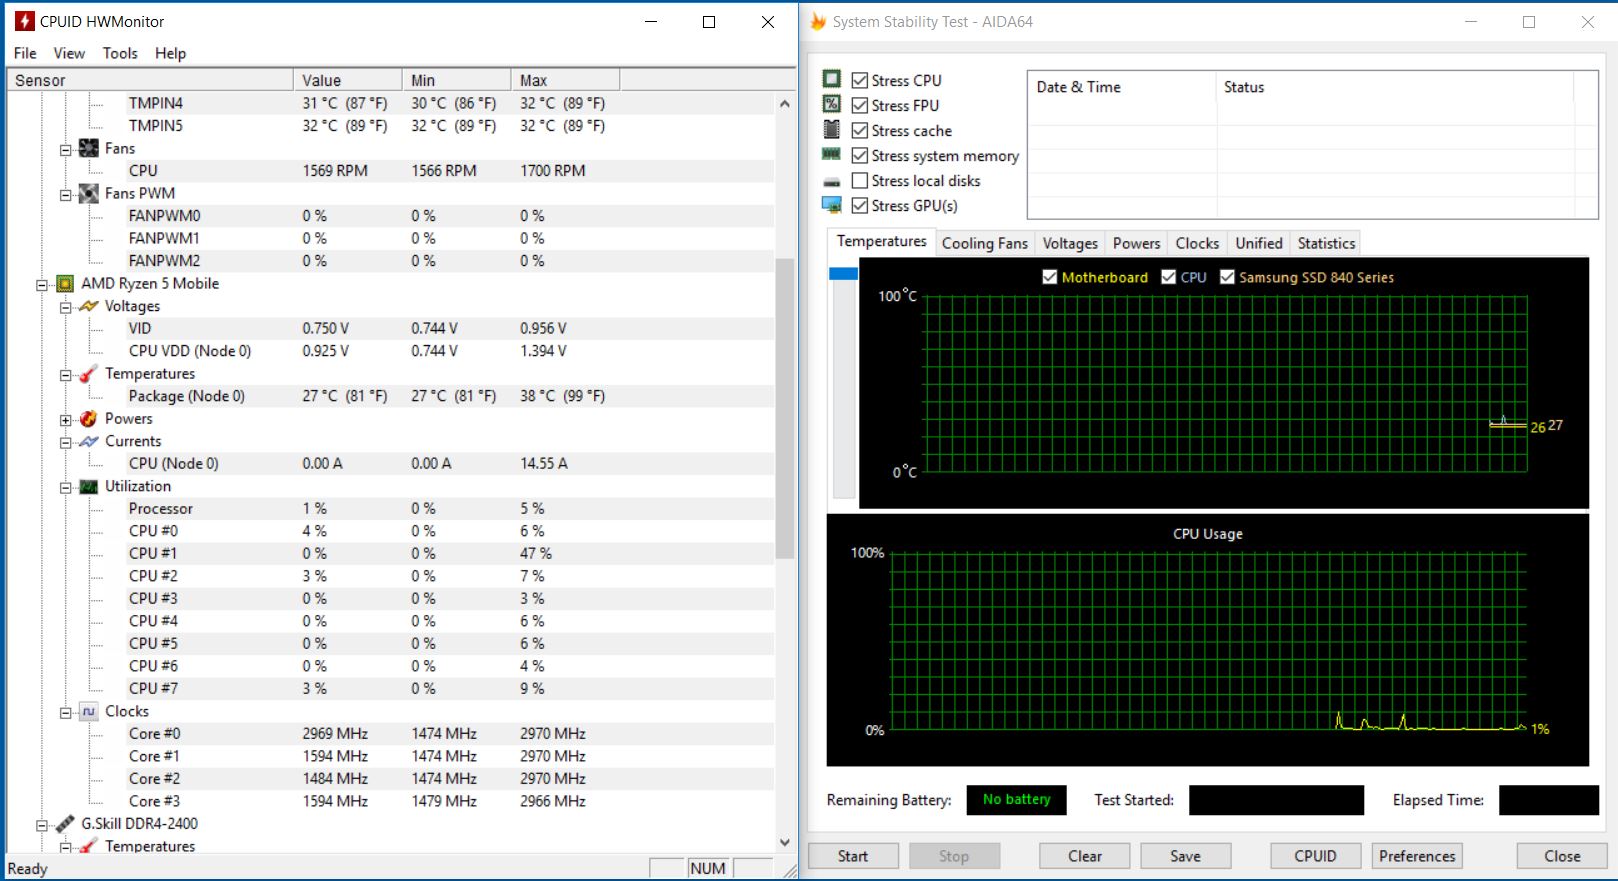
Task: Click the Fans category fan icon
Action: tap(89, 148)
